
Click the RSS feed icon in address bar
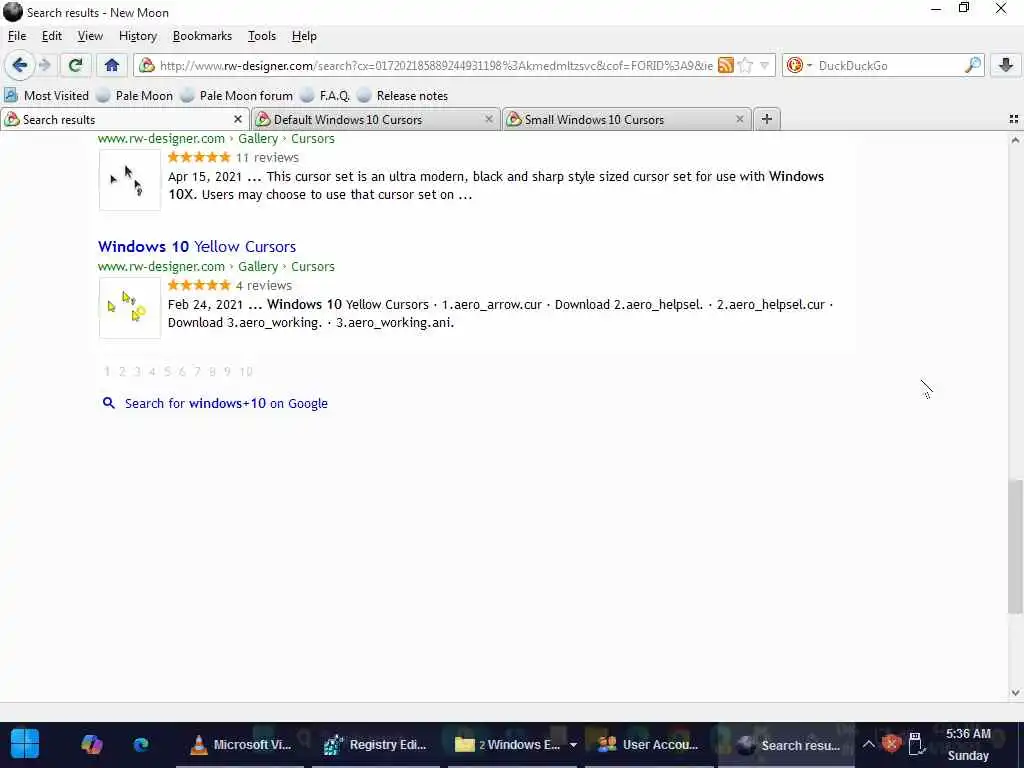[x=725, y=65]
